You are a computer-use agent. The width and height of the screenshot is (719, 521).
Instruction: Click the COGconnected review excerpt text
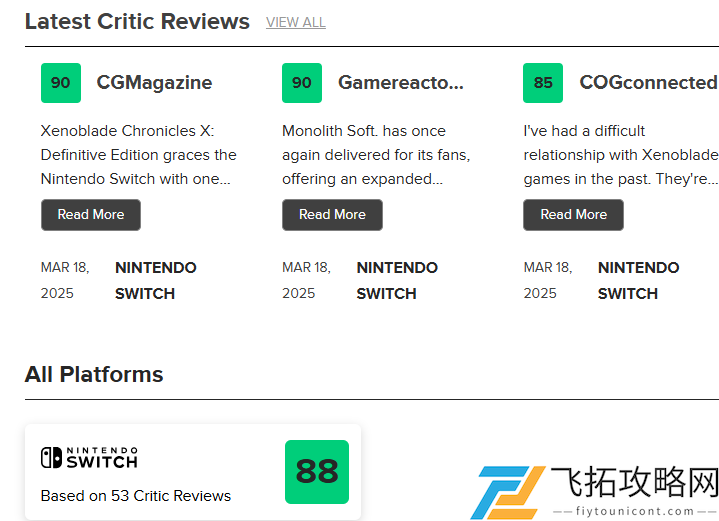coord(621,155)
